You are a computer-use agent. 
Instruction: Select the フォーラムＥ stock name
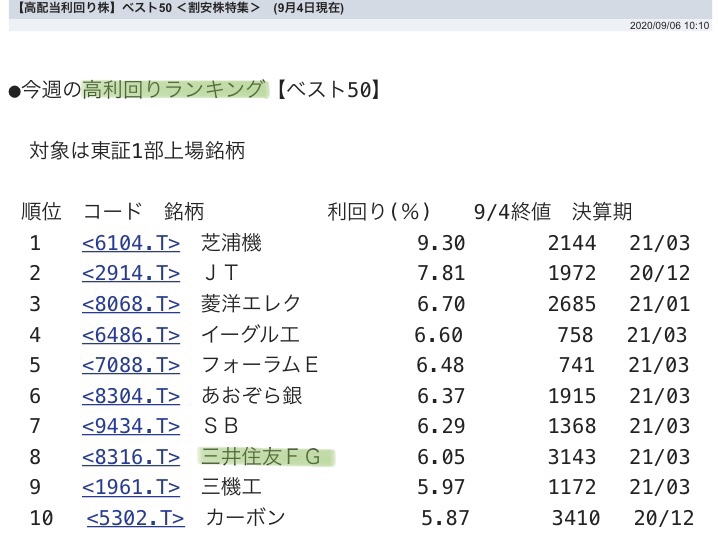(x=260, y=365)
